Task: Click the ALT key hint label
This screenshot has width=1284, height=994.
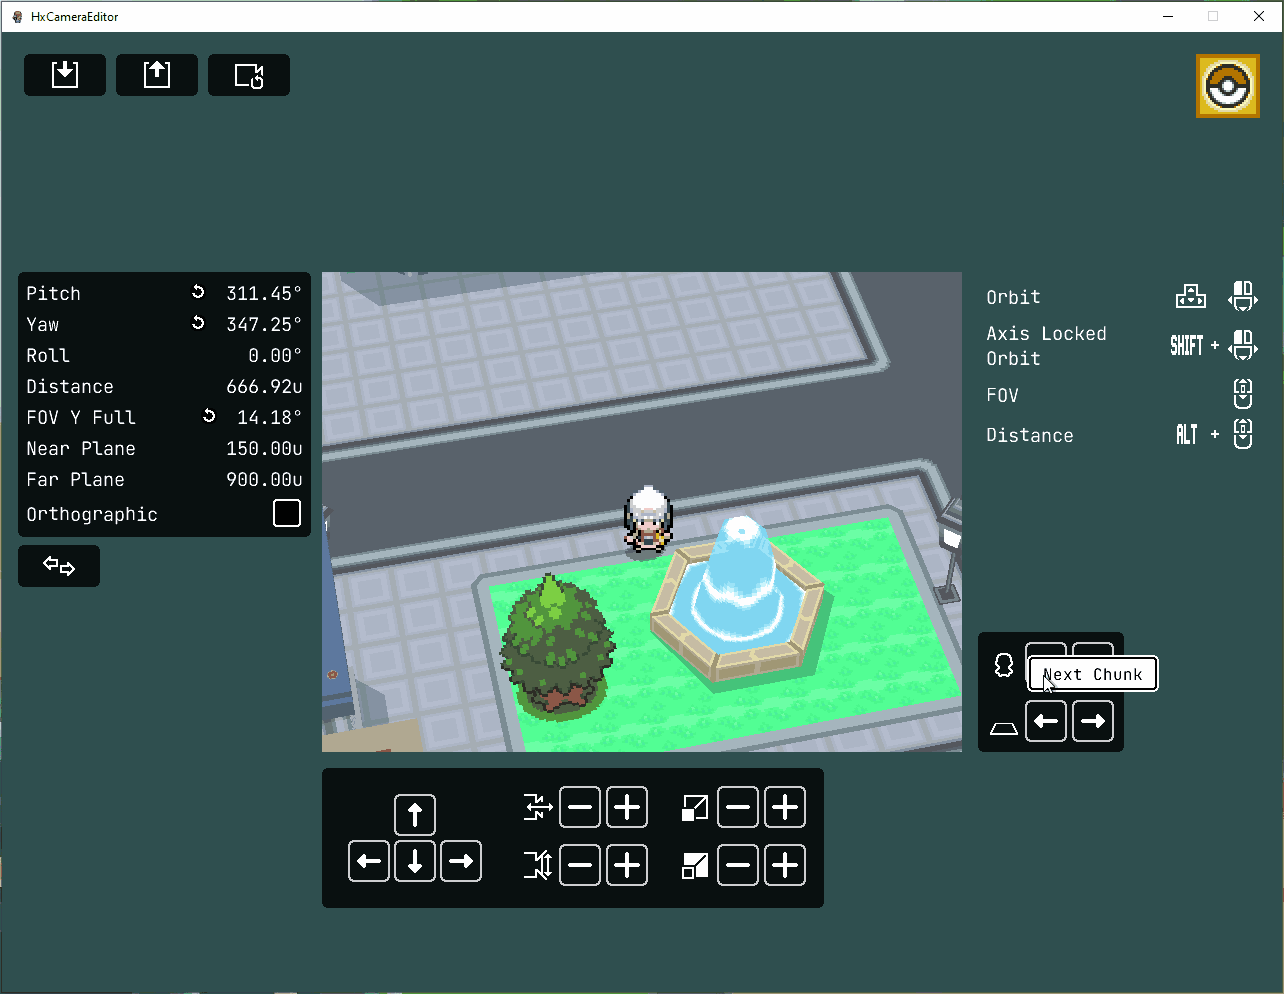Action: click(x=1187, y=434)
